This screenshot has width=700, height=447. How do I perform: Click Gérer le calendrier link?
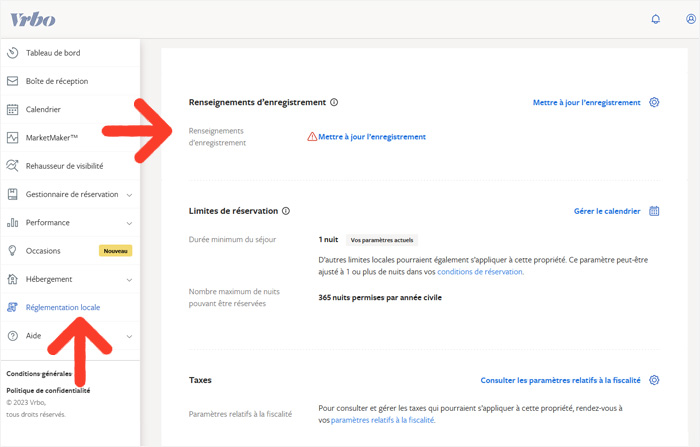[x=607, y=211]
